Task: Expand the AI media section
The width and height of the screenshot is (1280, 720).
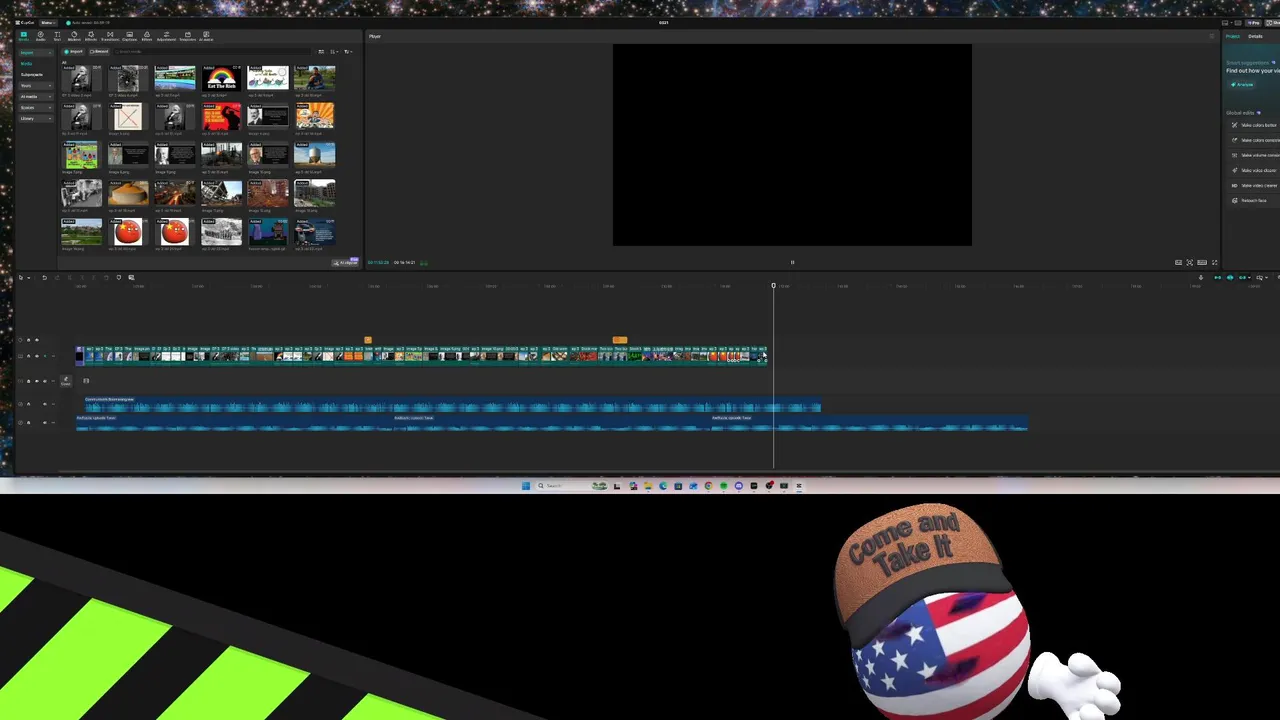Action: (x=36, y=97)
